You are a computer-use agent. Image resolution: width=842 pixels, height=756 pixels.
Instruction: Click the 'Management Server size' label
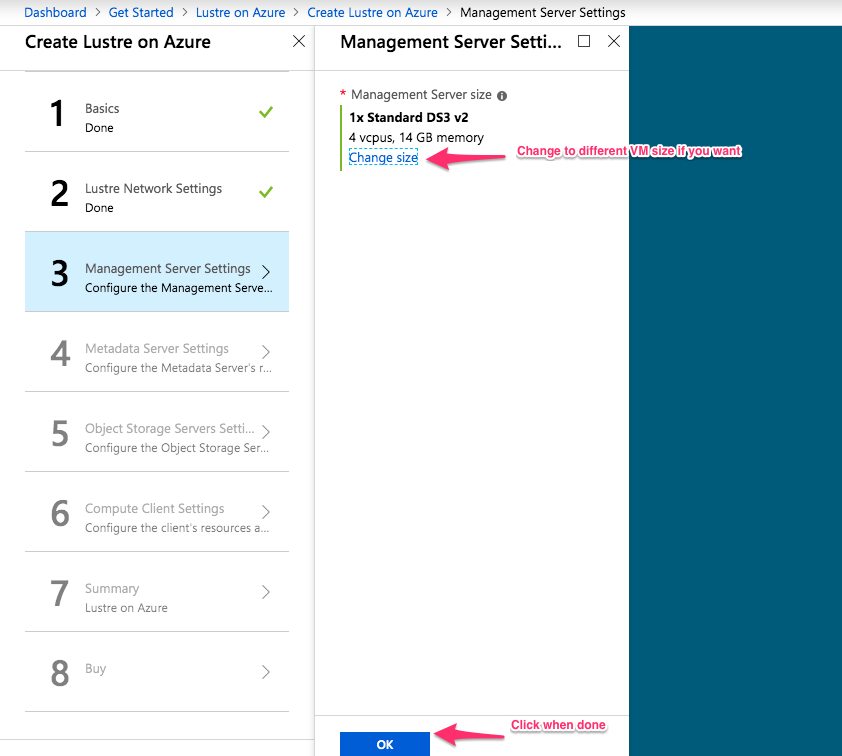point(421,95)
